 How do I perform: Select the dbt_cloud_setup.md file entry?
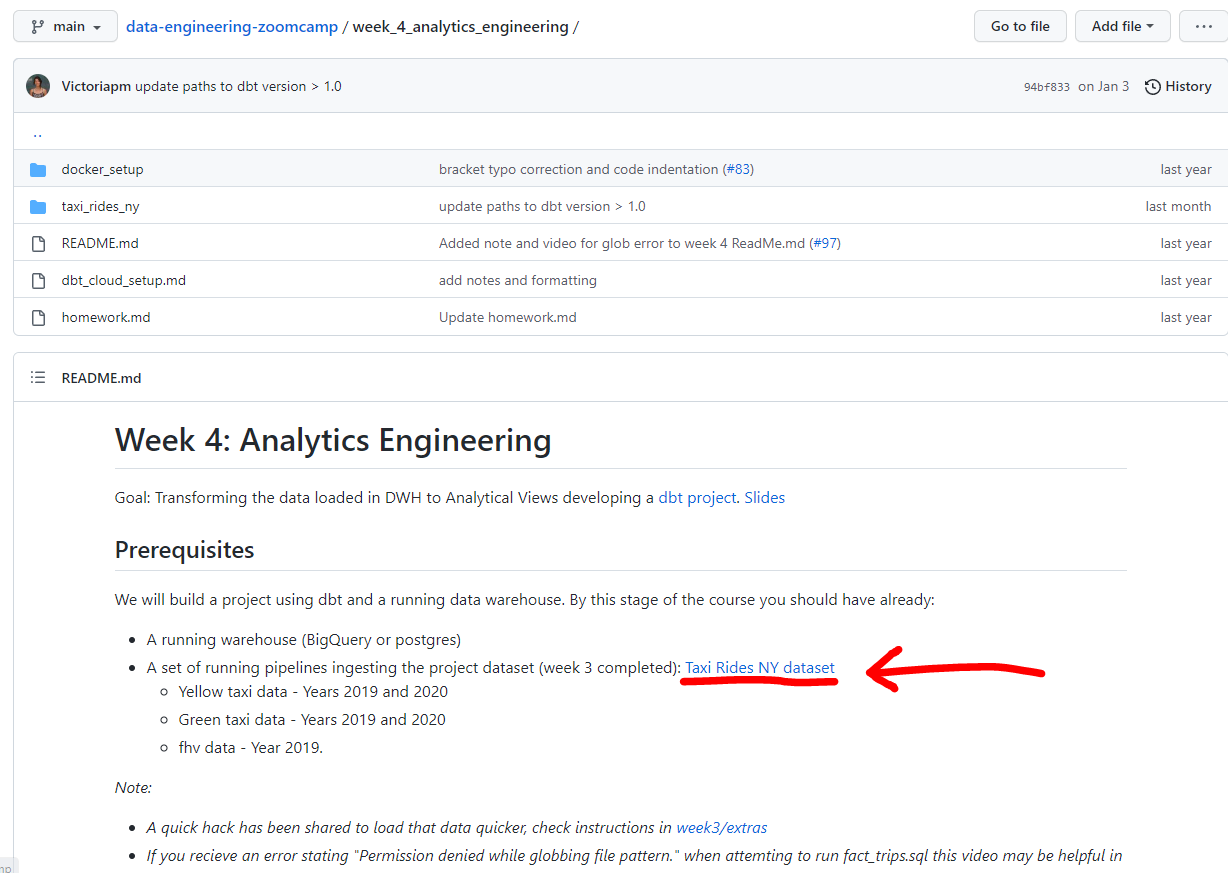[123, 280]
